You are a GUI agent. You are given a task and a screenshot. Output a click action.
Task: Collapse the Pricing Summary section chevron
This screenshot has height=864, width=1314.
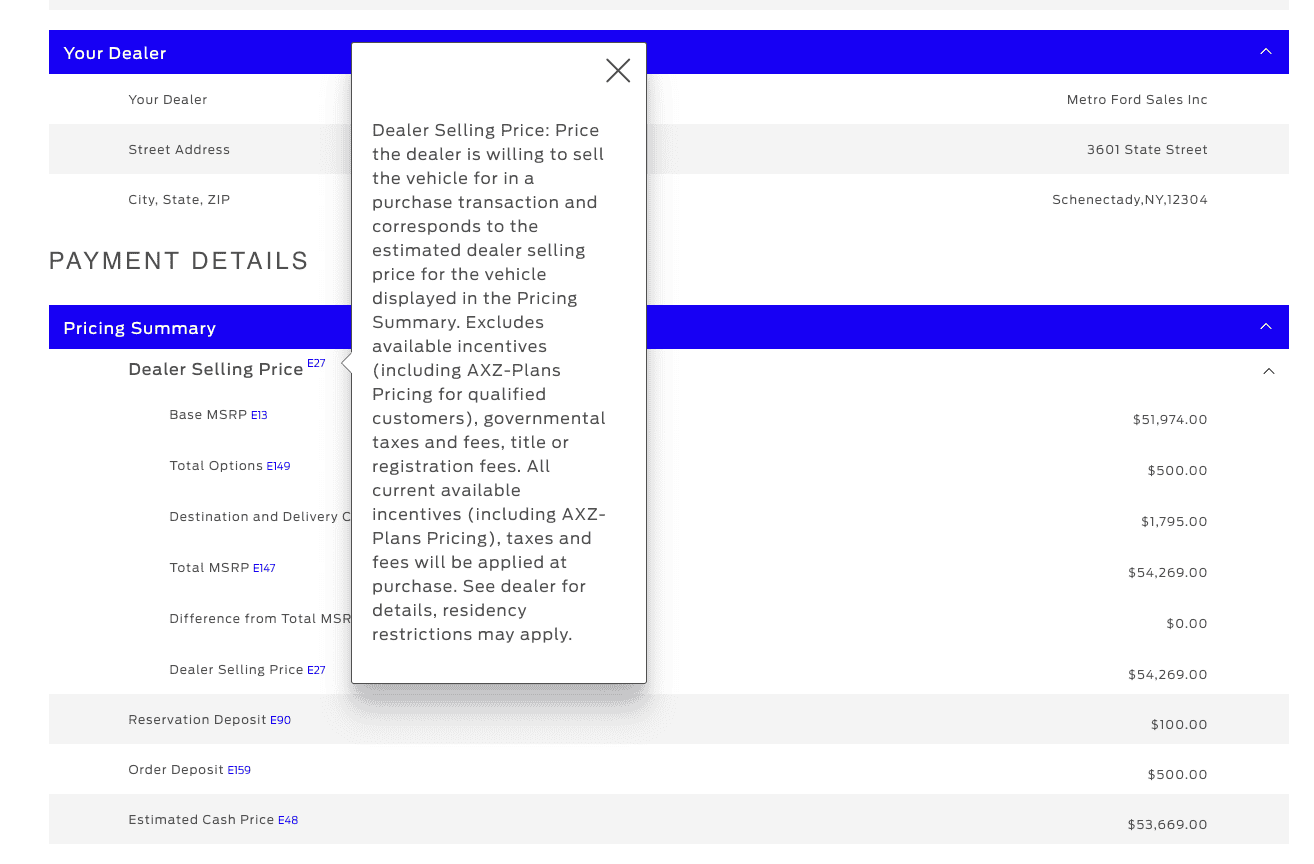[1266, 327]
